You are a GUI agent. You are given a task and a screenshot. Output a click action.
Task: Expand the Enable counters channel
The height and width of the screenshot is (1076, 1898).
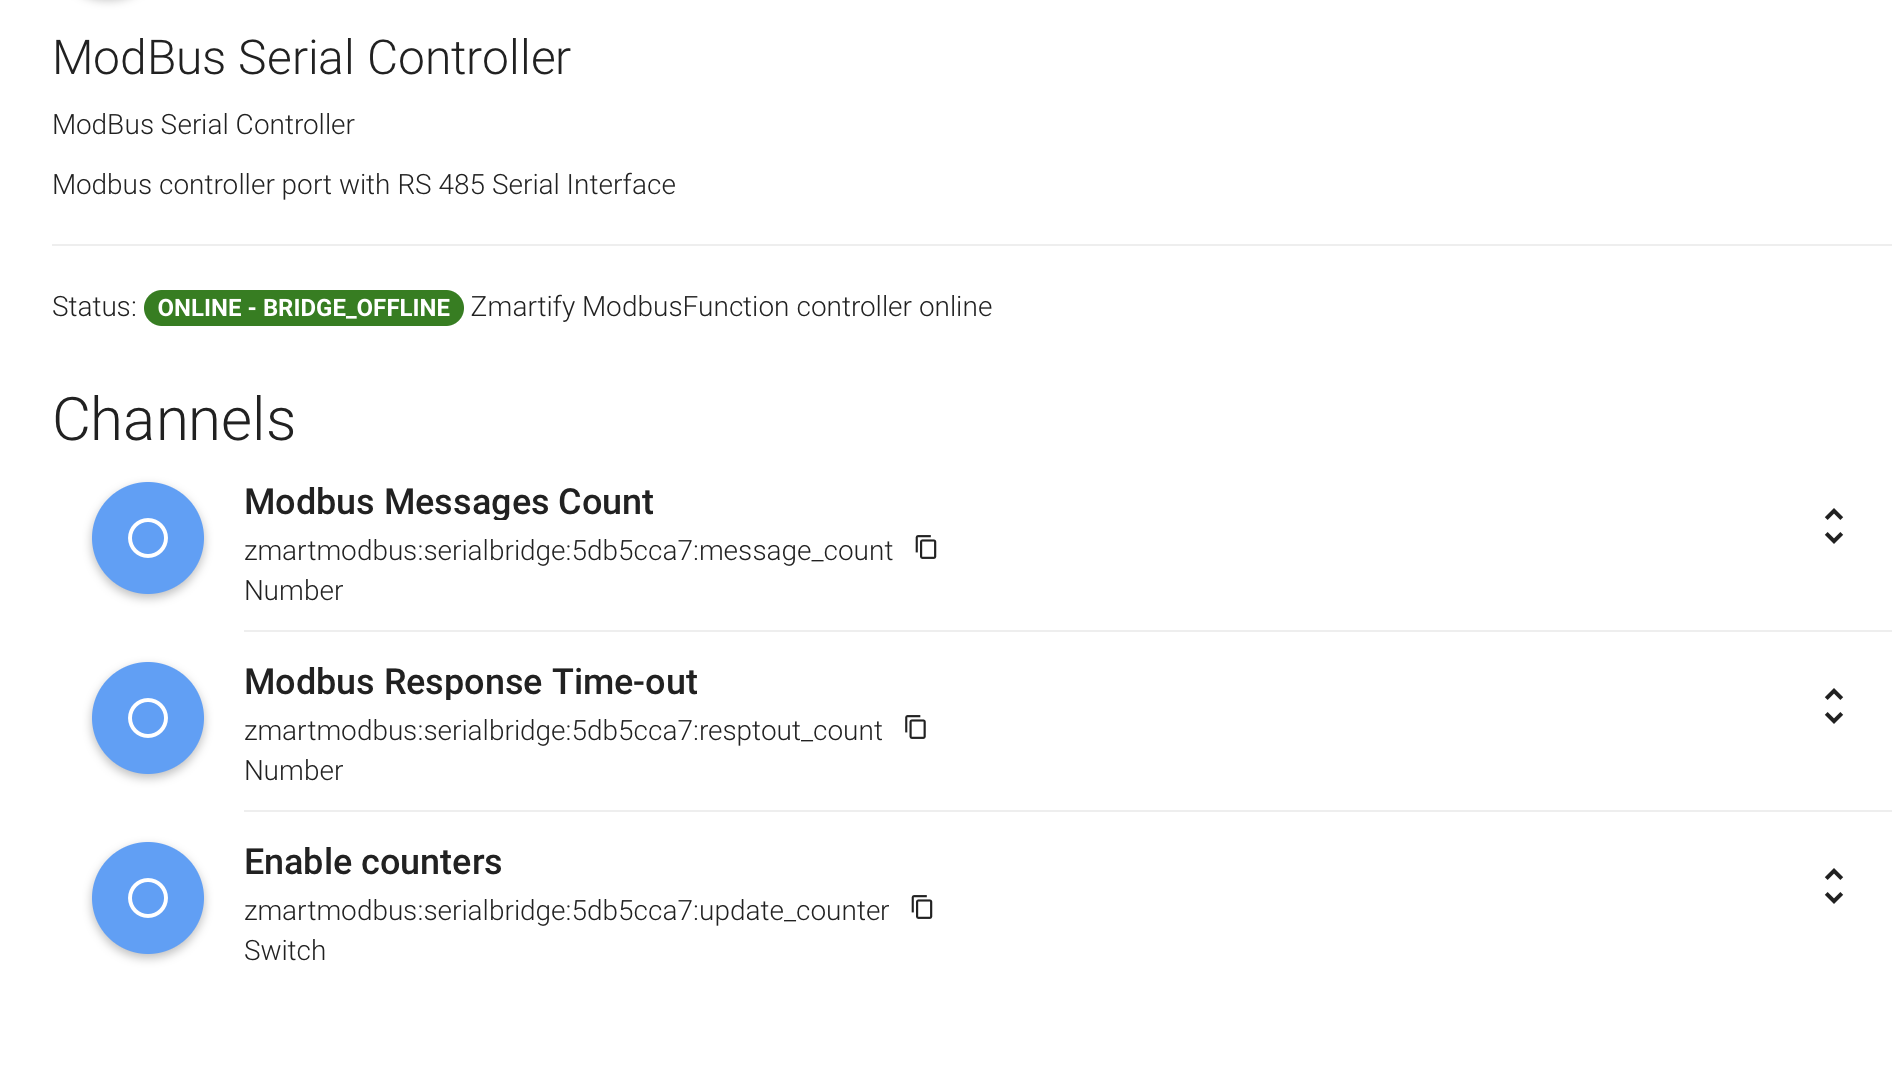pyautogui.click(x=1833, y=886)
